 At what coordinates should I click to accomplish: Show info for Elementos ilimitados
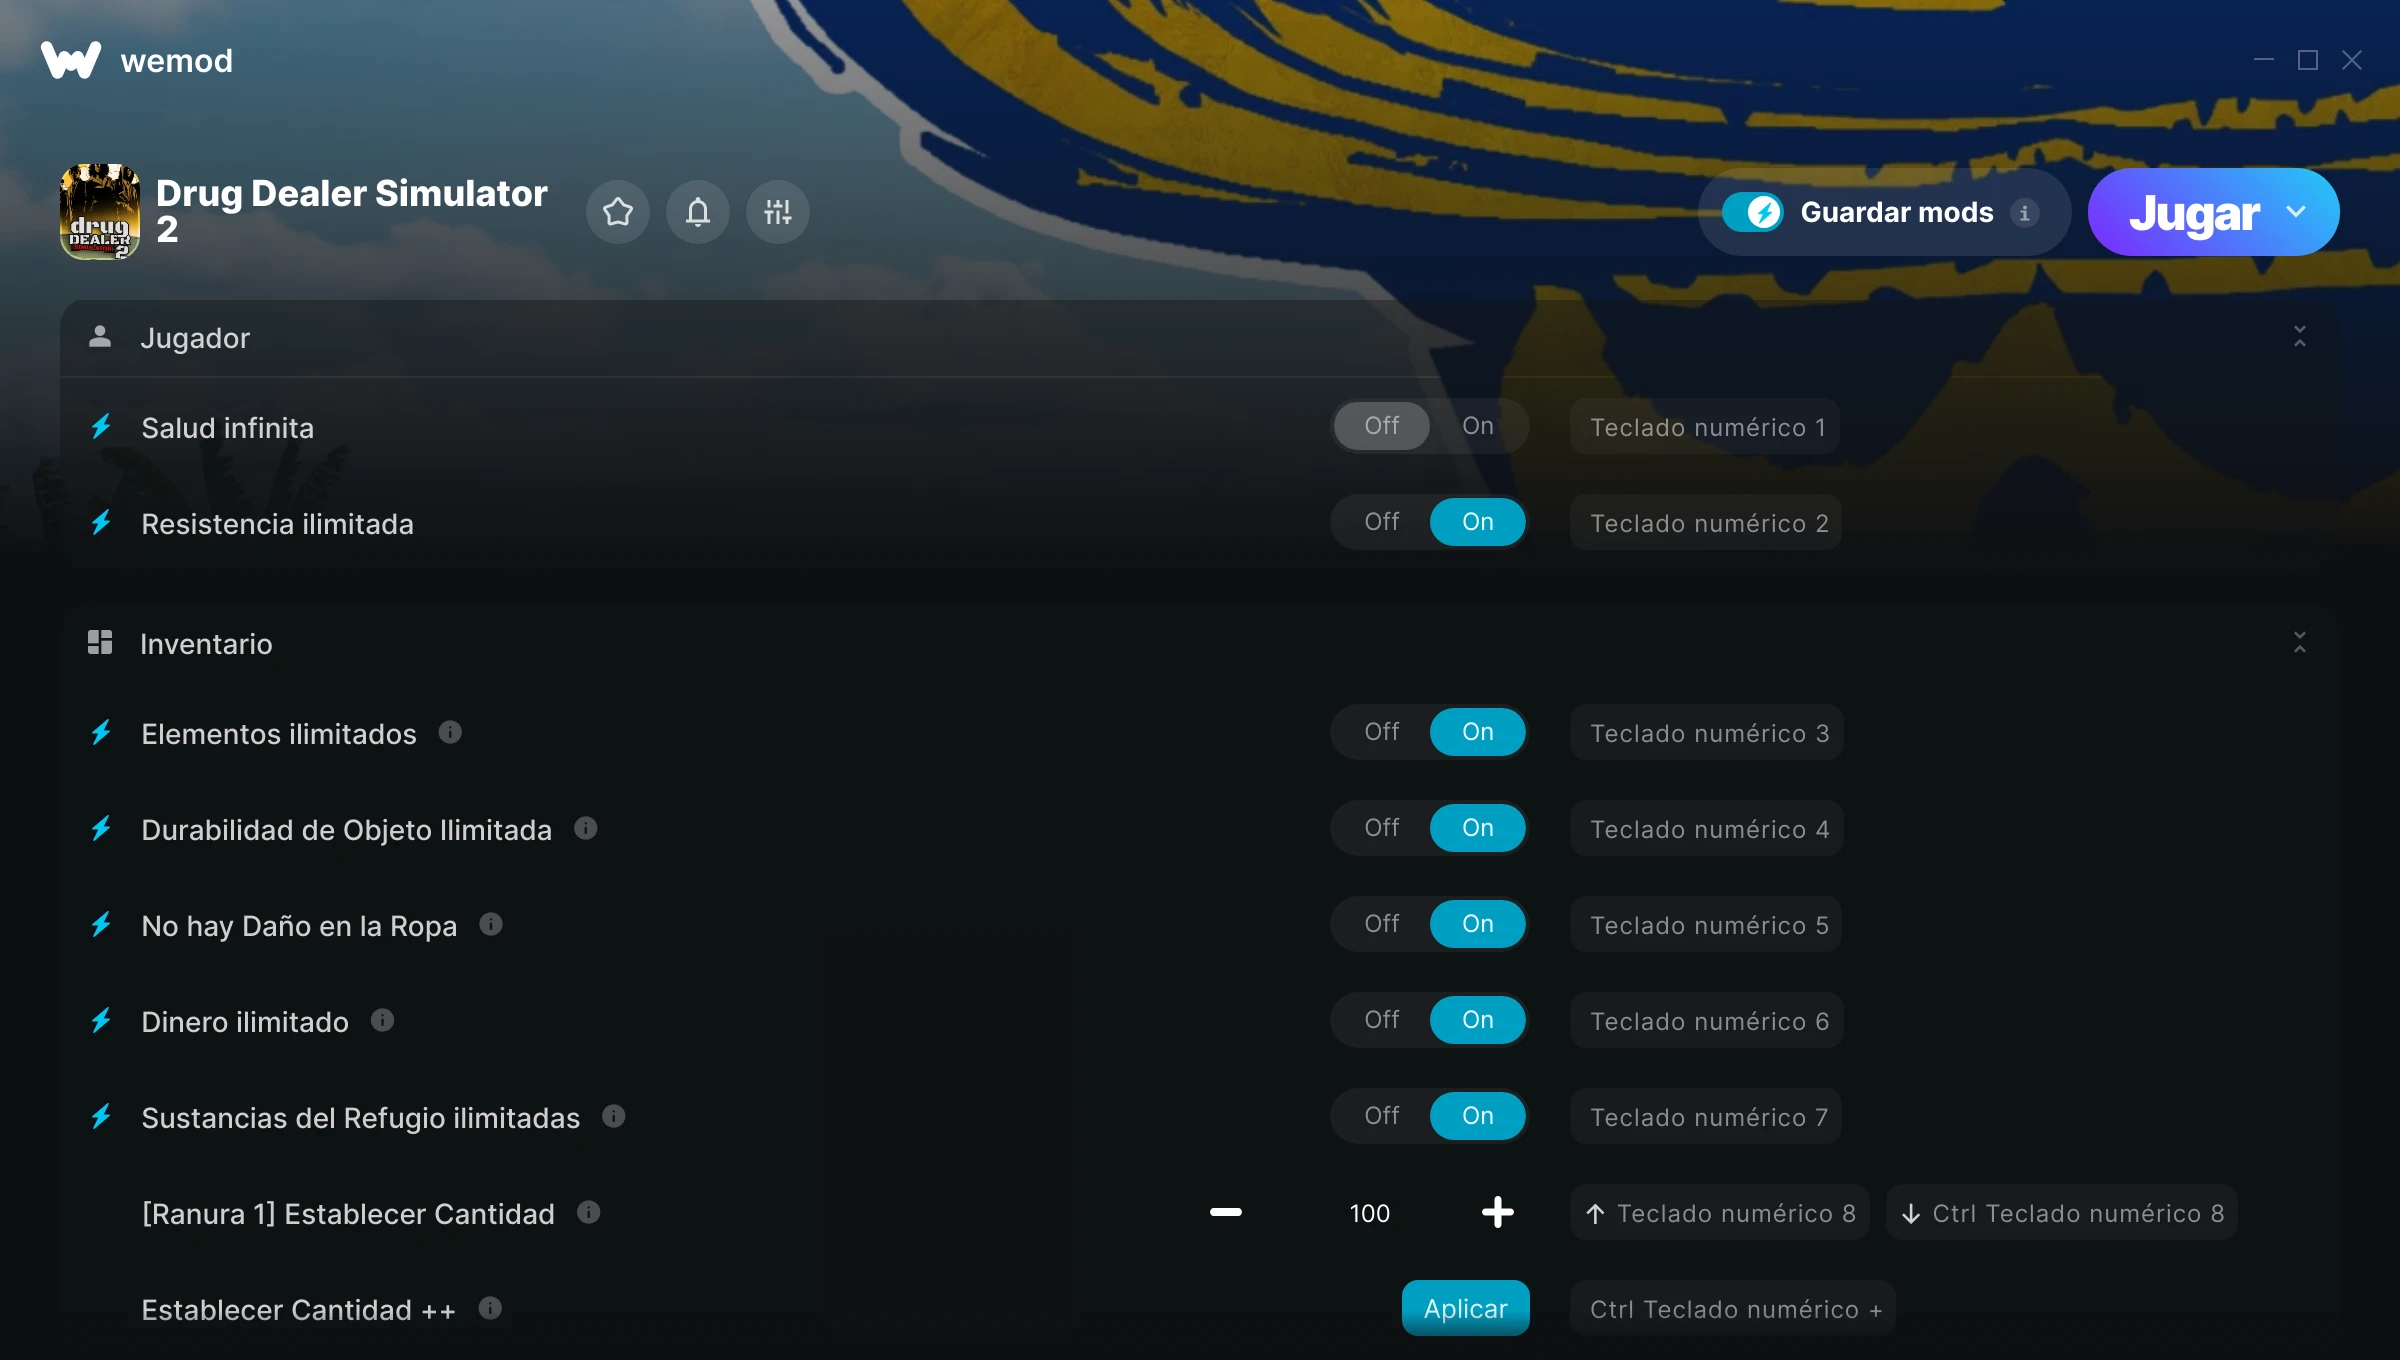450,733
